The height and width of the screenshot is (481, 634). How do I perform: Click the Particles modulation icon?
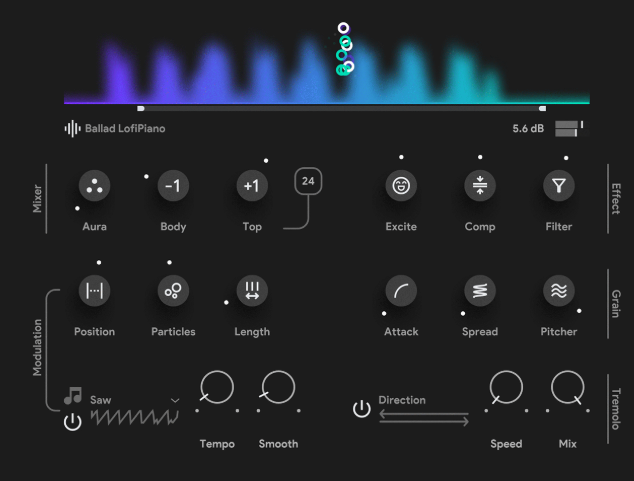173,290
